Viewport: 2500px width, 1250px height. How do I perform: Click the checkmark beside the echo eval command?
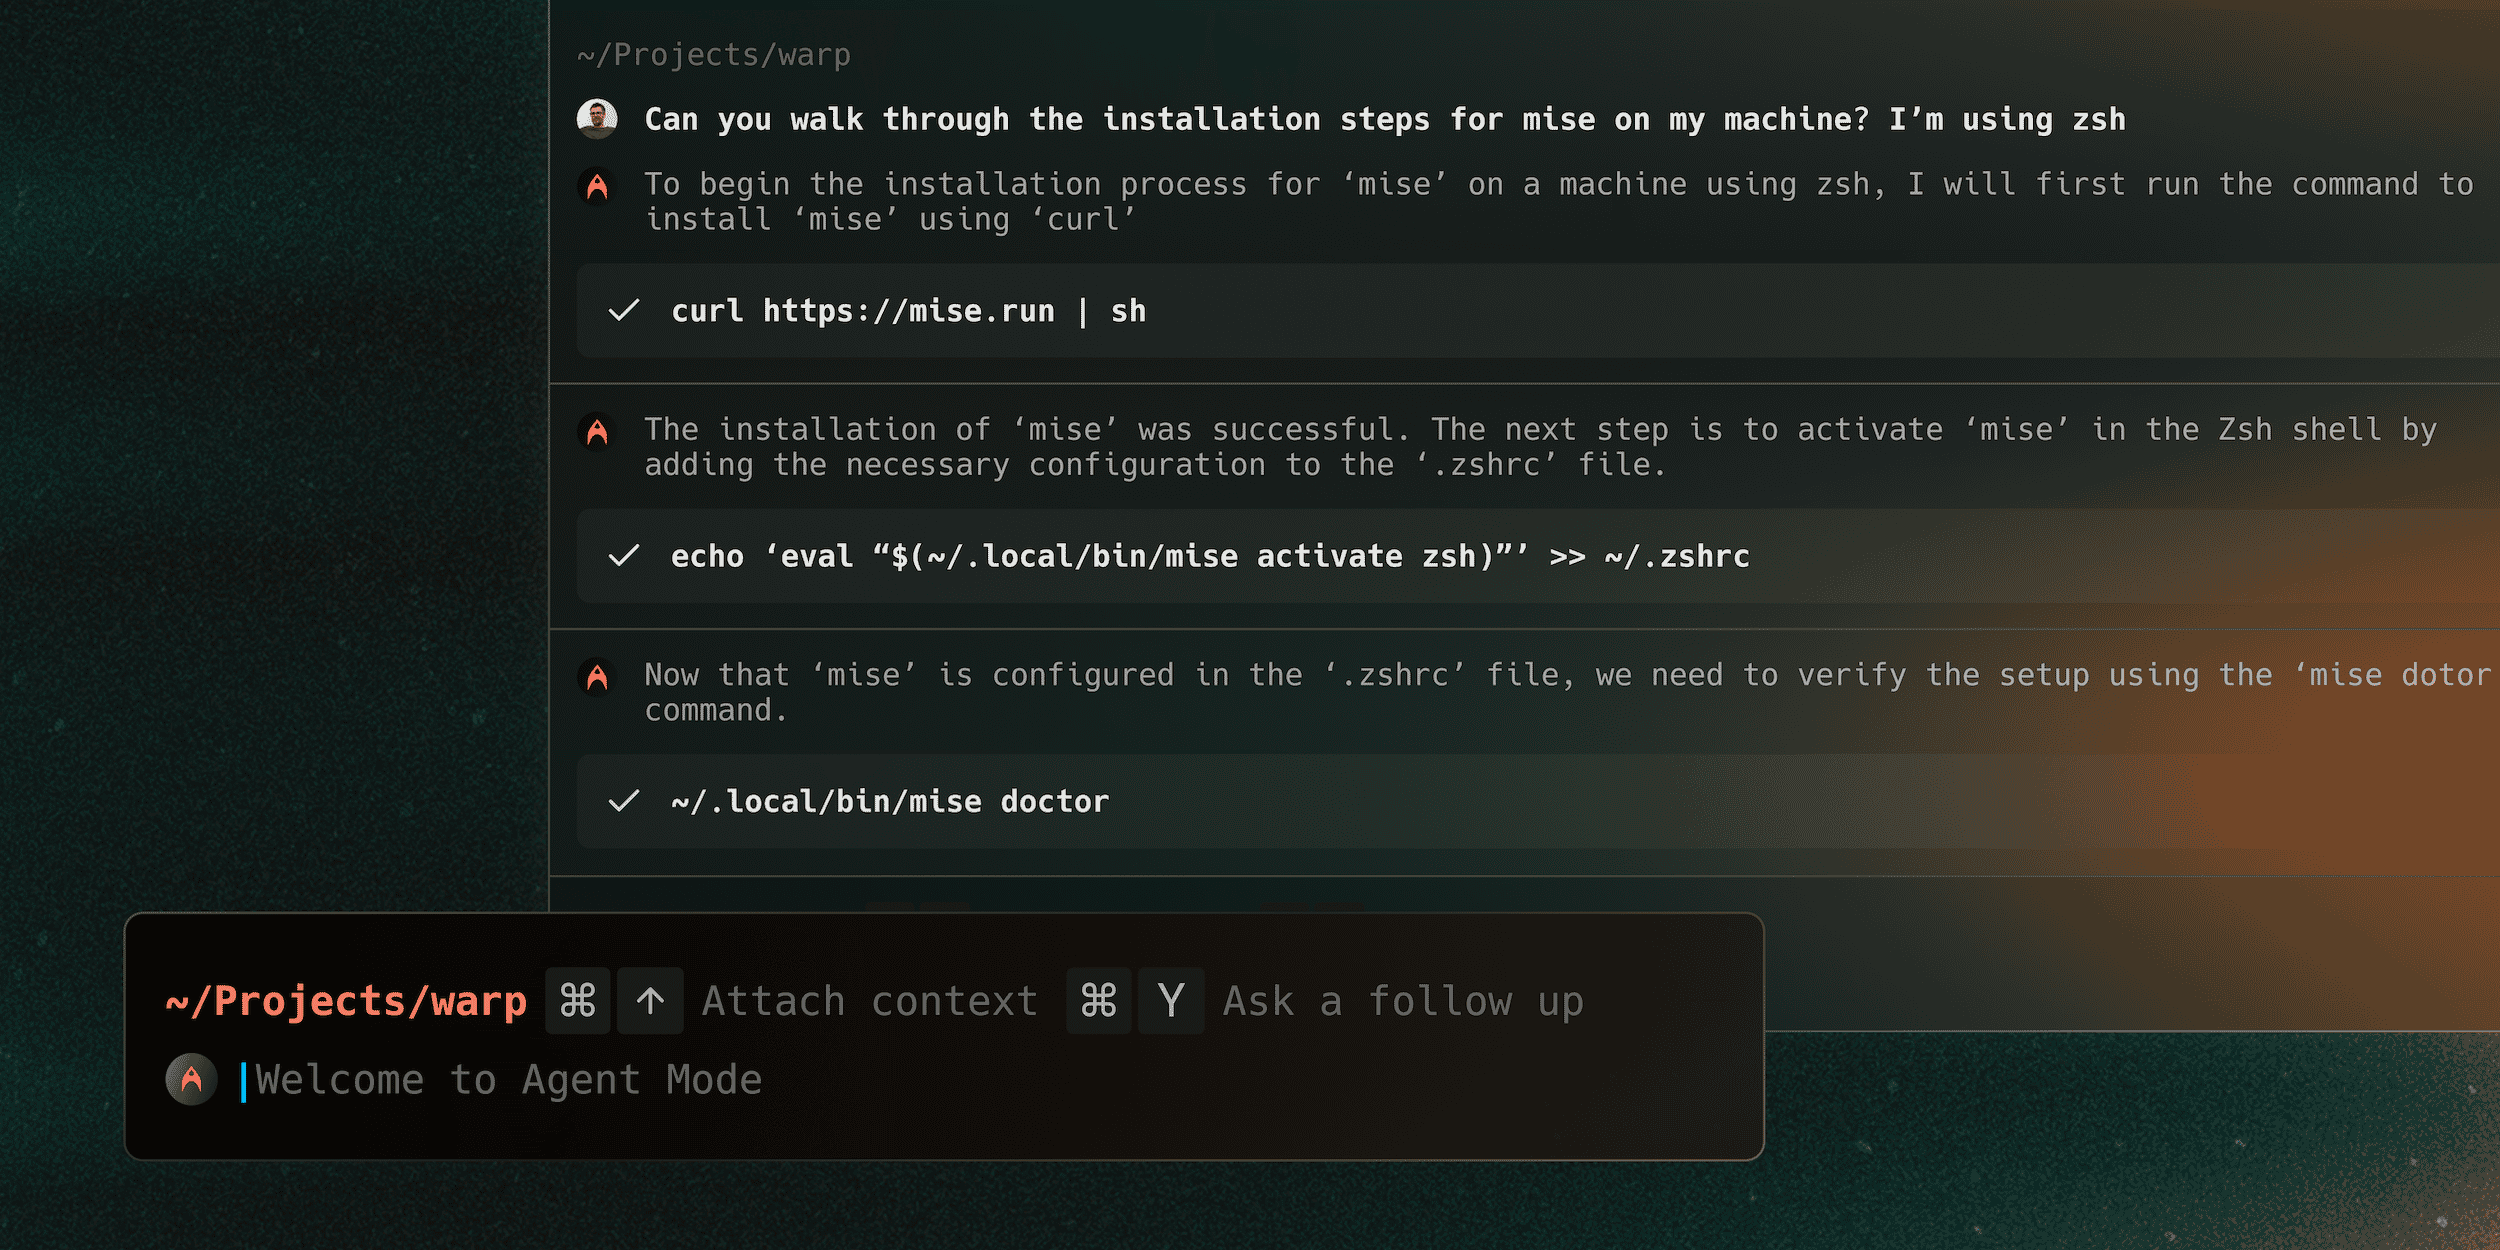pyautogui.click(x=625, y=557)
